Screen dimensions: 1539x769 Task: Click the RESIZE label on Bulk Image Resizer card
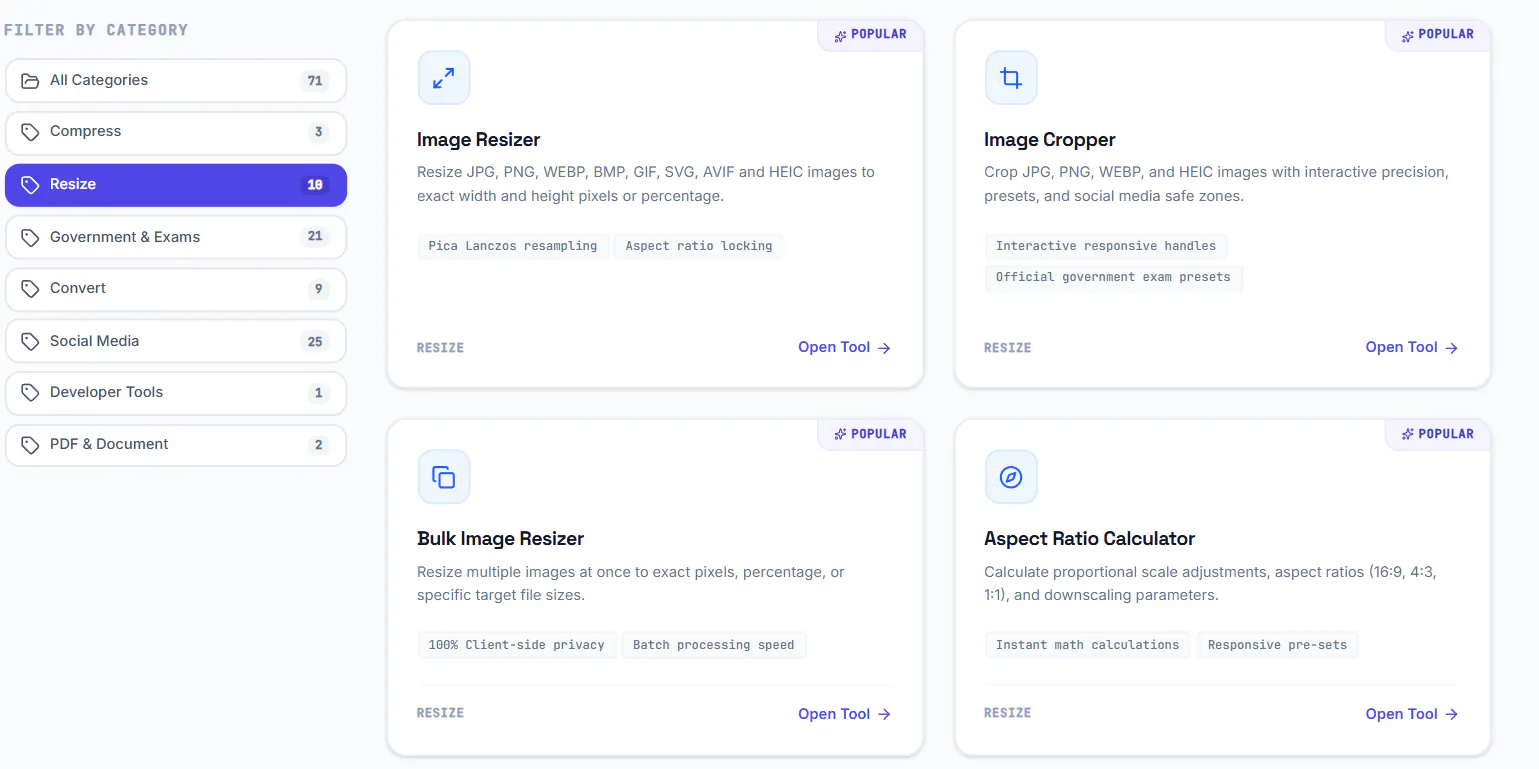pyautogui.click(x=441, y=713)
